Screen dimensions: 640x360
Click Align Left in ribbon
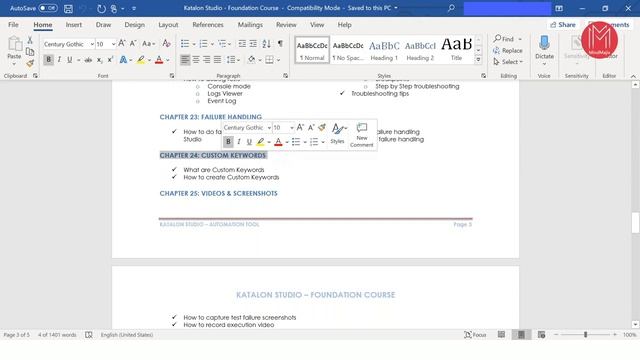[185, 60]
